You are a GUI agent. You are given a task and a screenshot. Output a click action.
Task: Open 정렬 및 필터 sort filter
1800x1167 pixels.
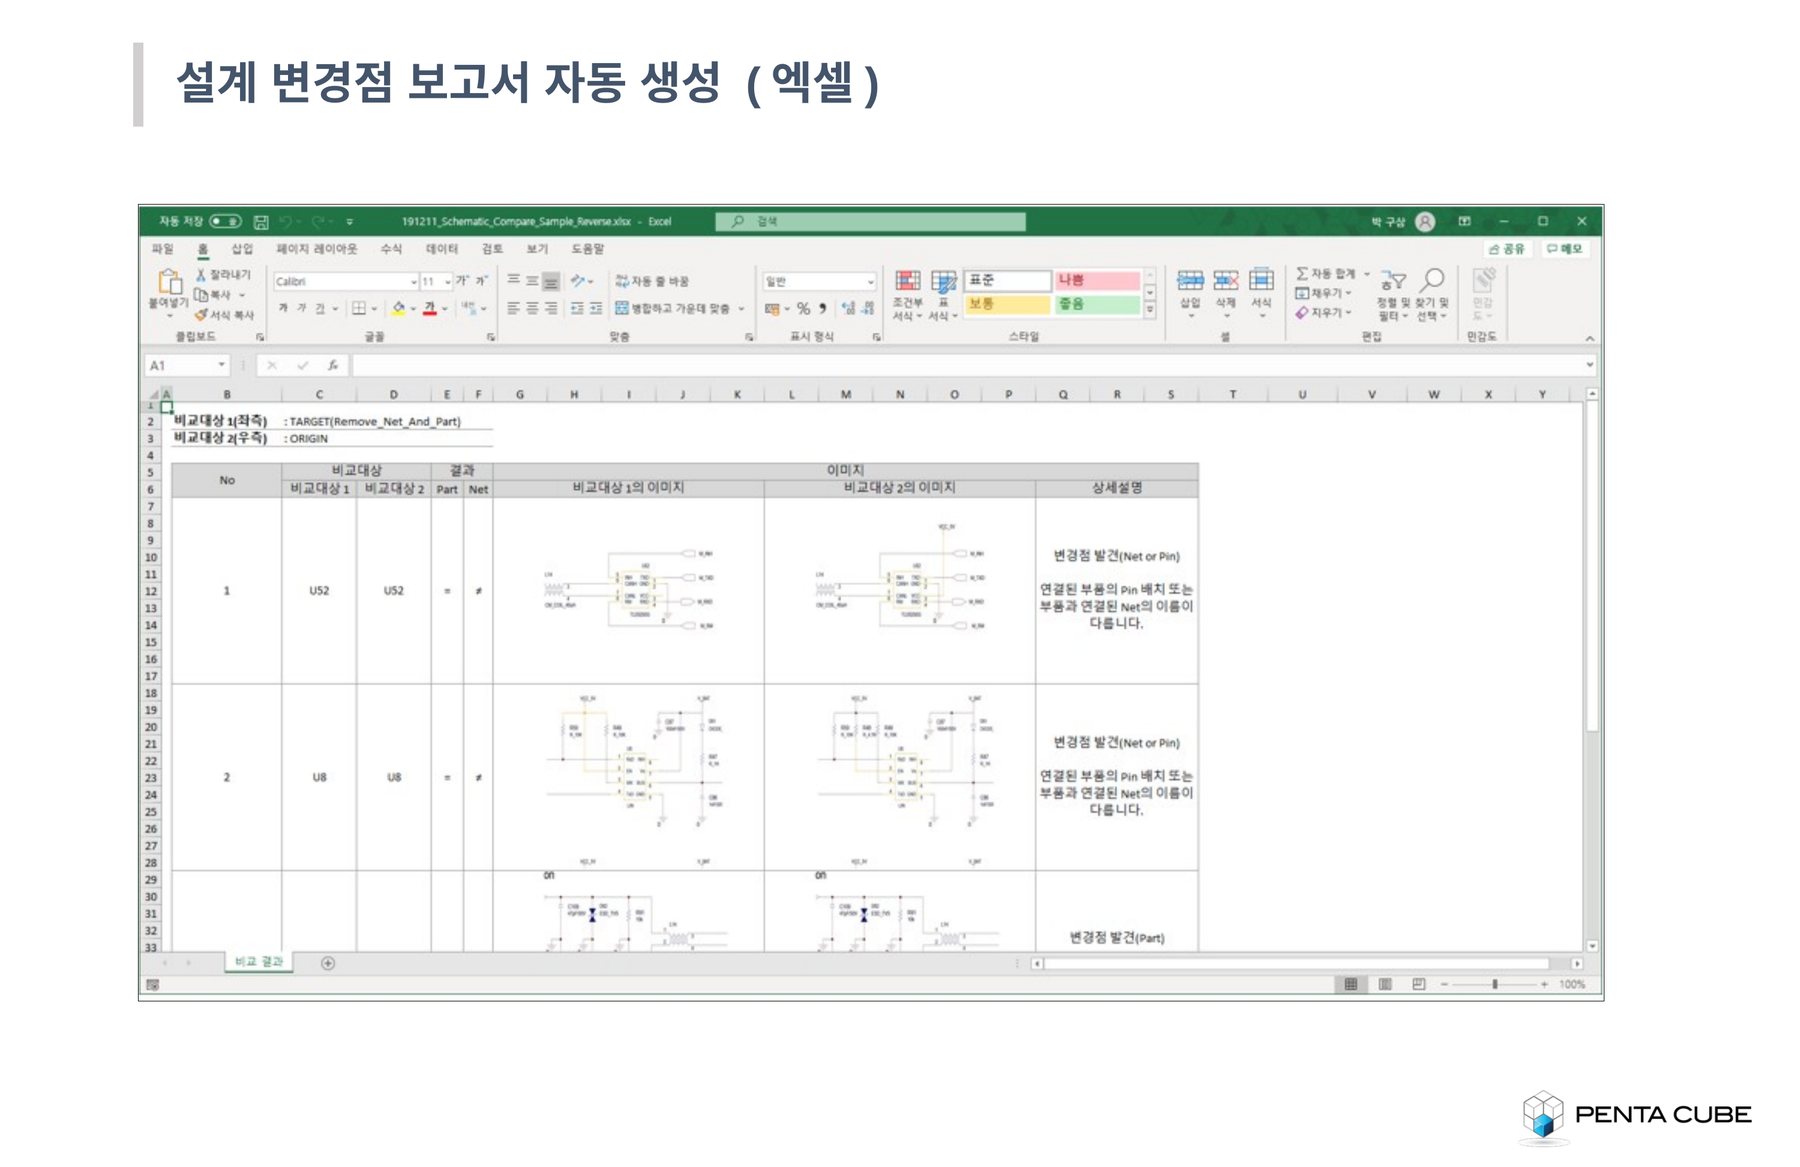pyautogui.click(x=1393, y=295)
